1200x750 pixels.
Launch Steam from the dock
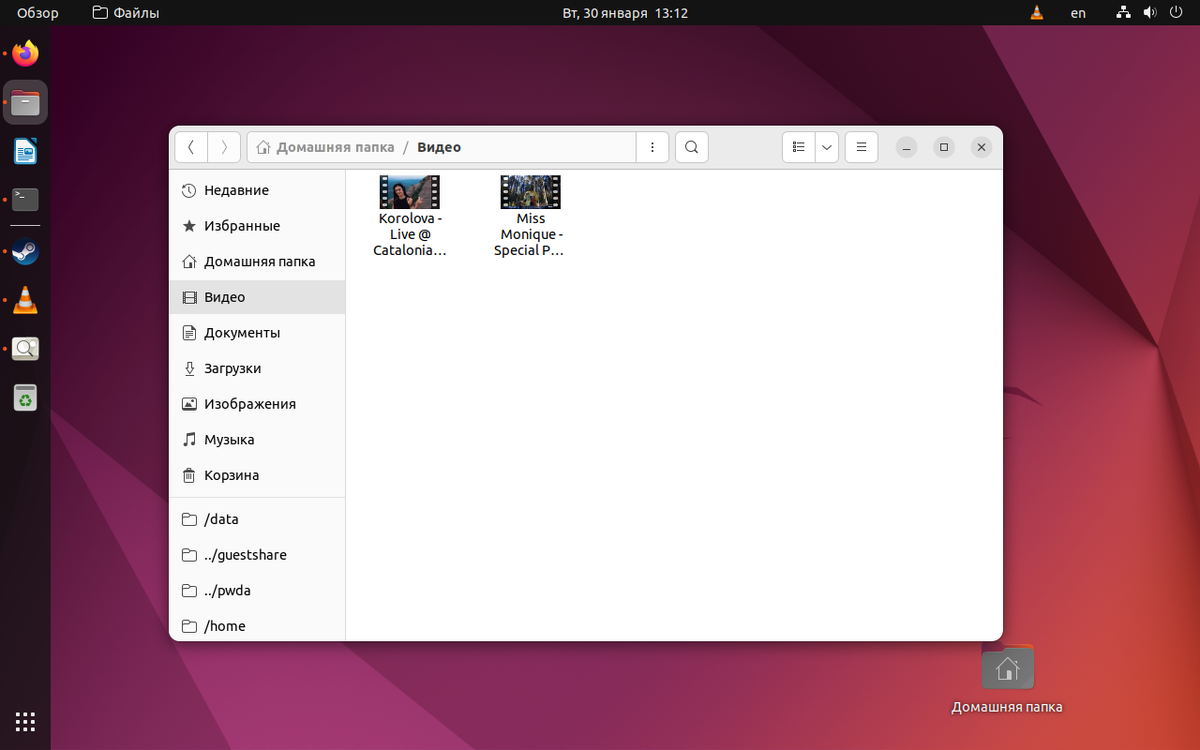(26, 252)
